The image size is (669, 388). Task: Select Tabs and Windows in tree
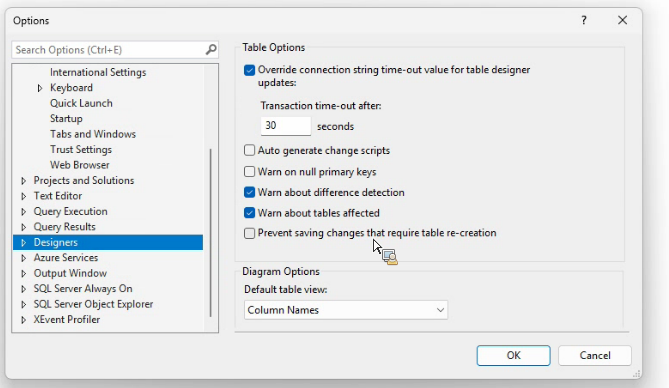(93, 134)
